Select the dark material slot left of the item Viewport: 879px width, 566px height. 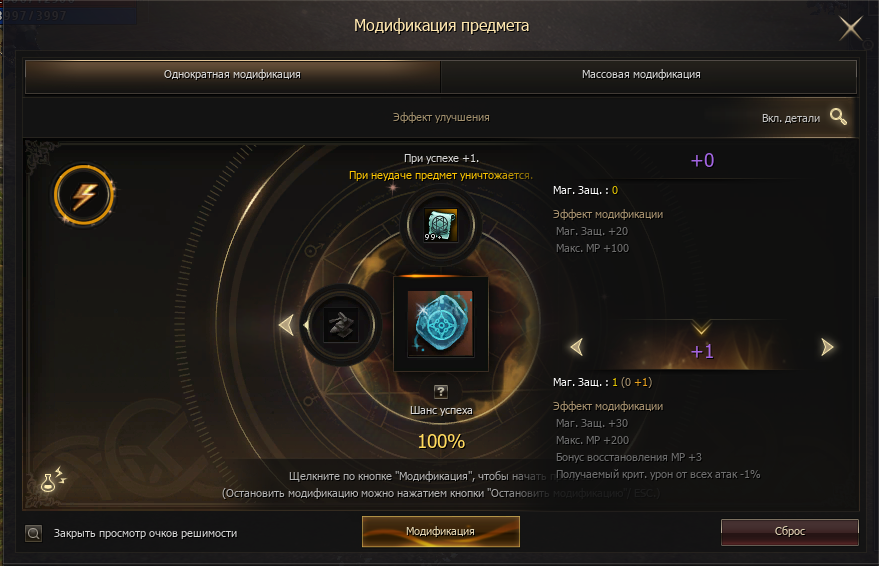pos(341,325)
